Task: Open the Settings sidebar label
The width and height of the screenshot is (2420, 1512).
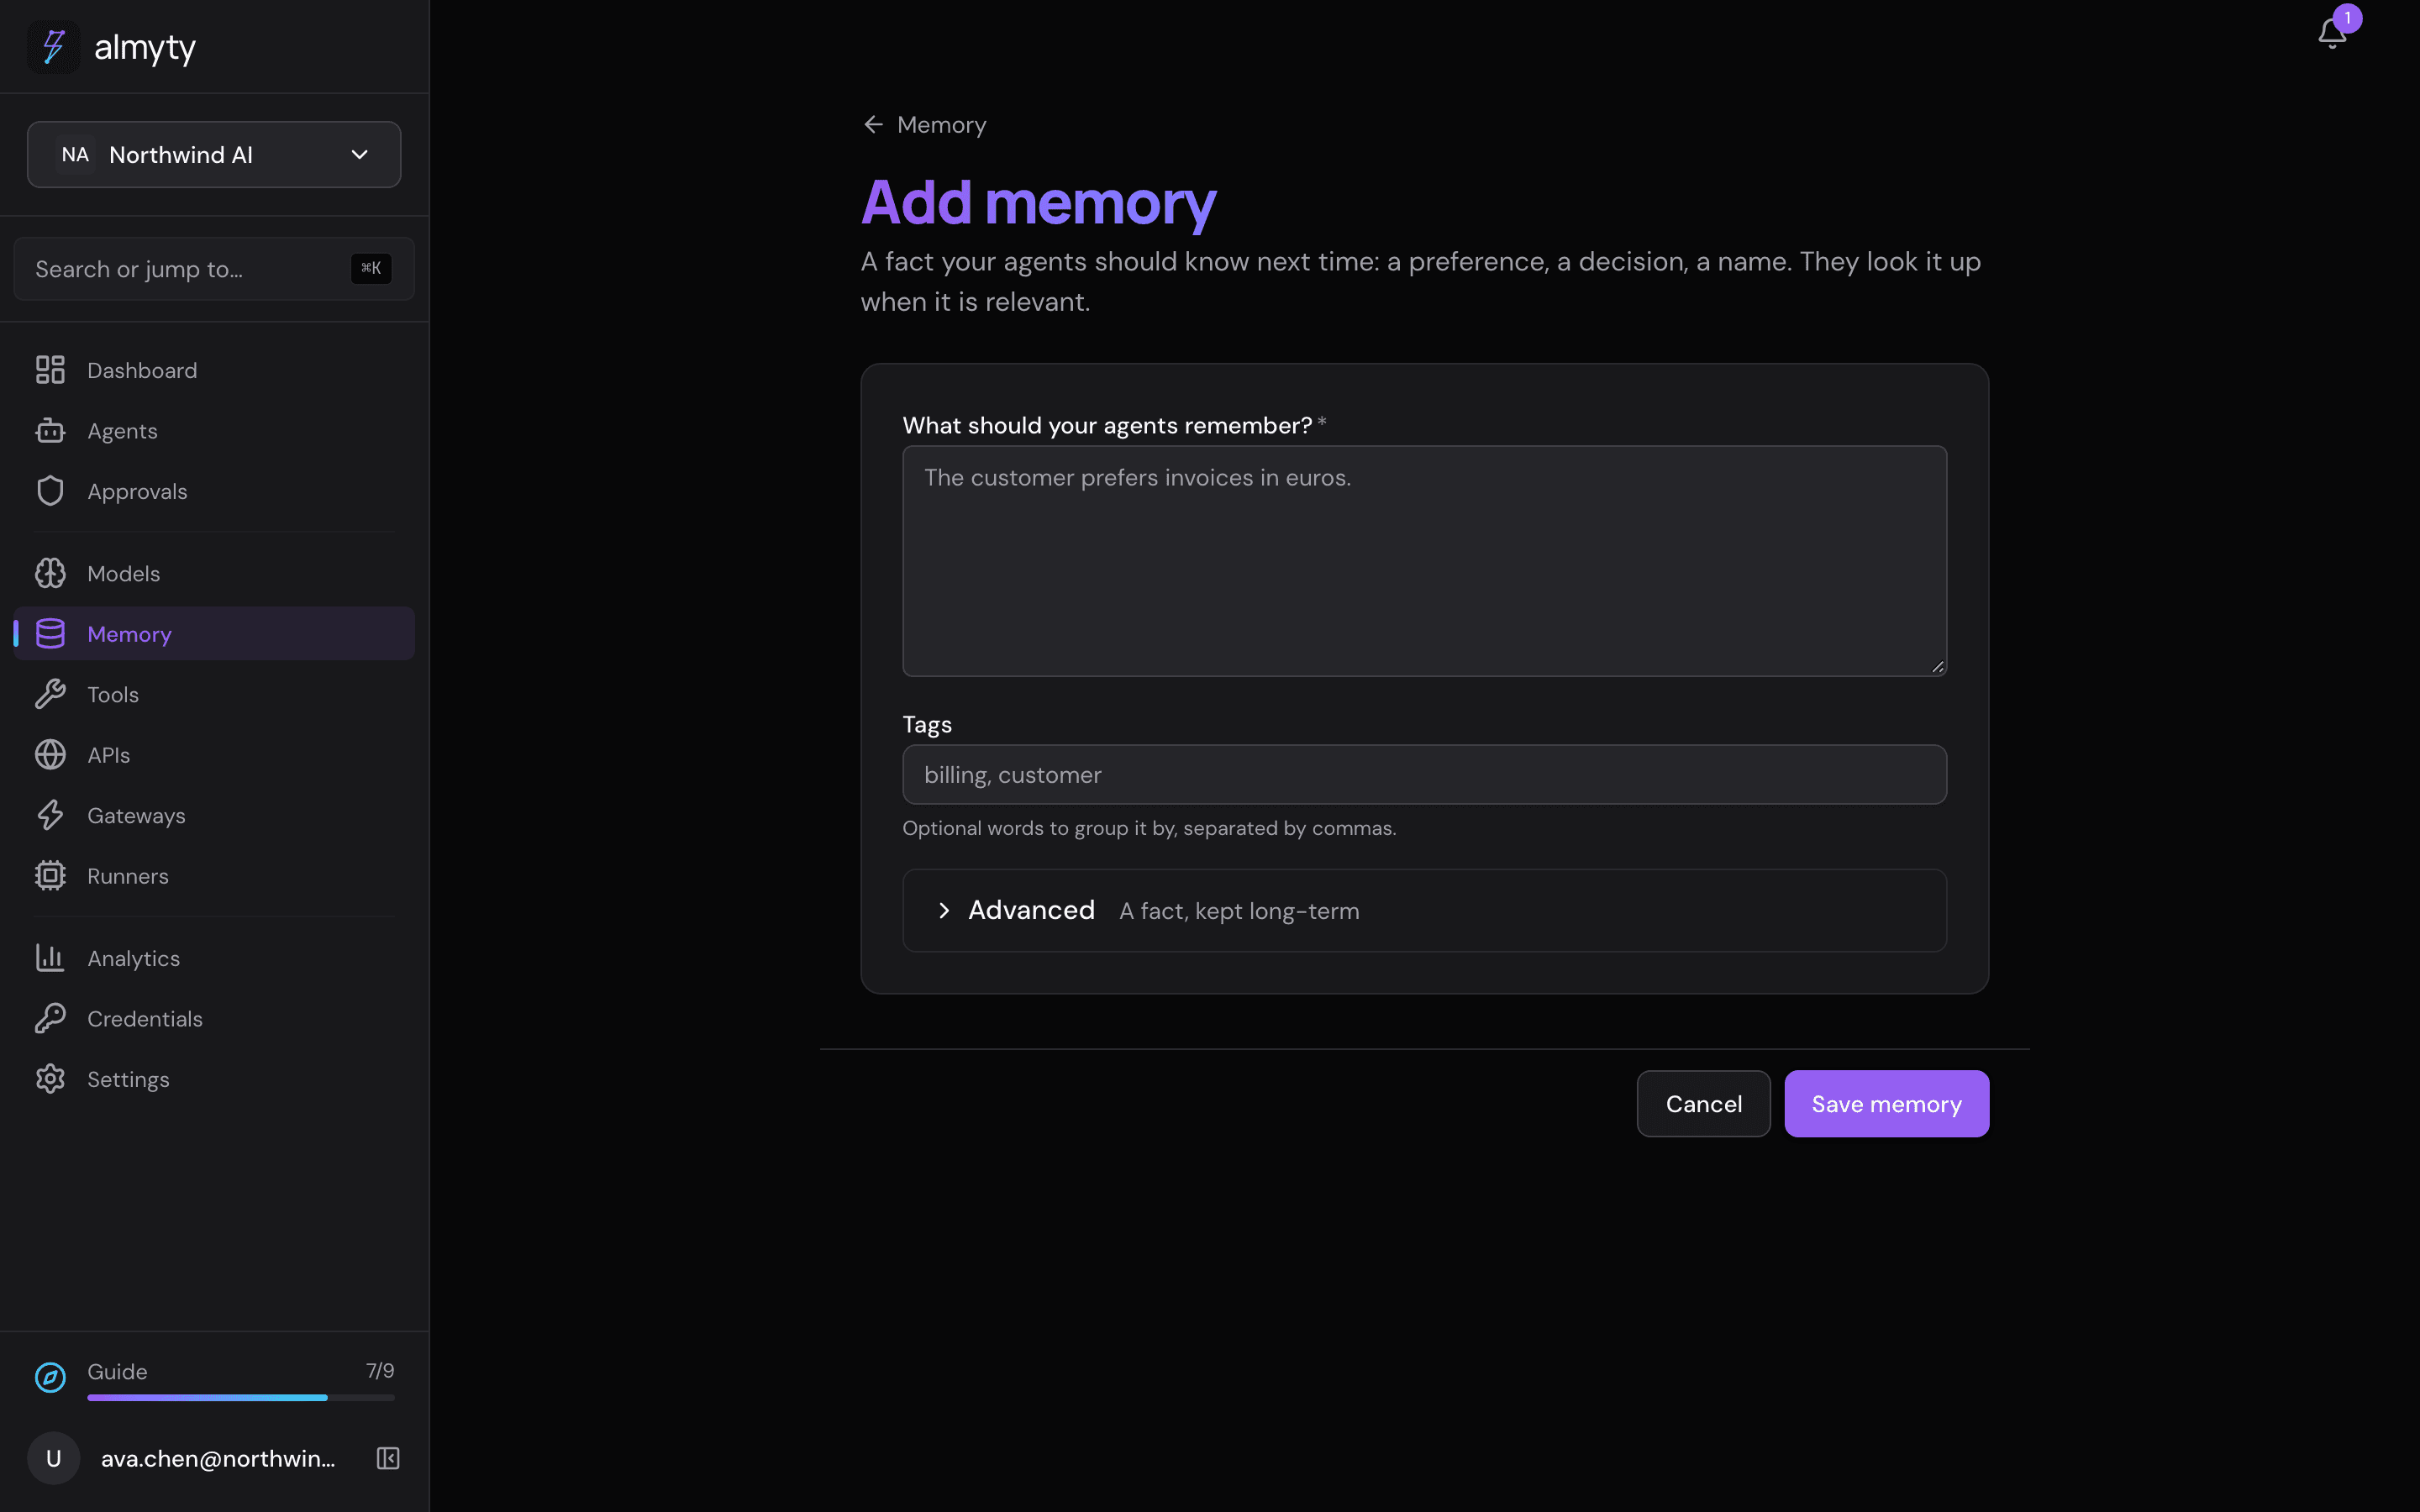Action: [128, 1080]
